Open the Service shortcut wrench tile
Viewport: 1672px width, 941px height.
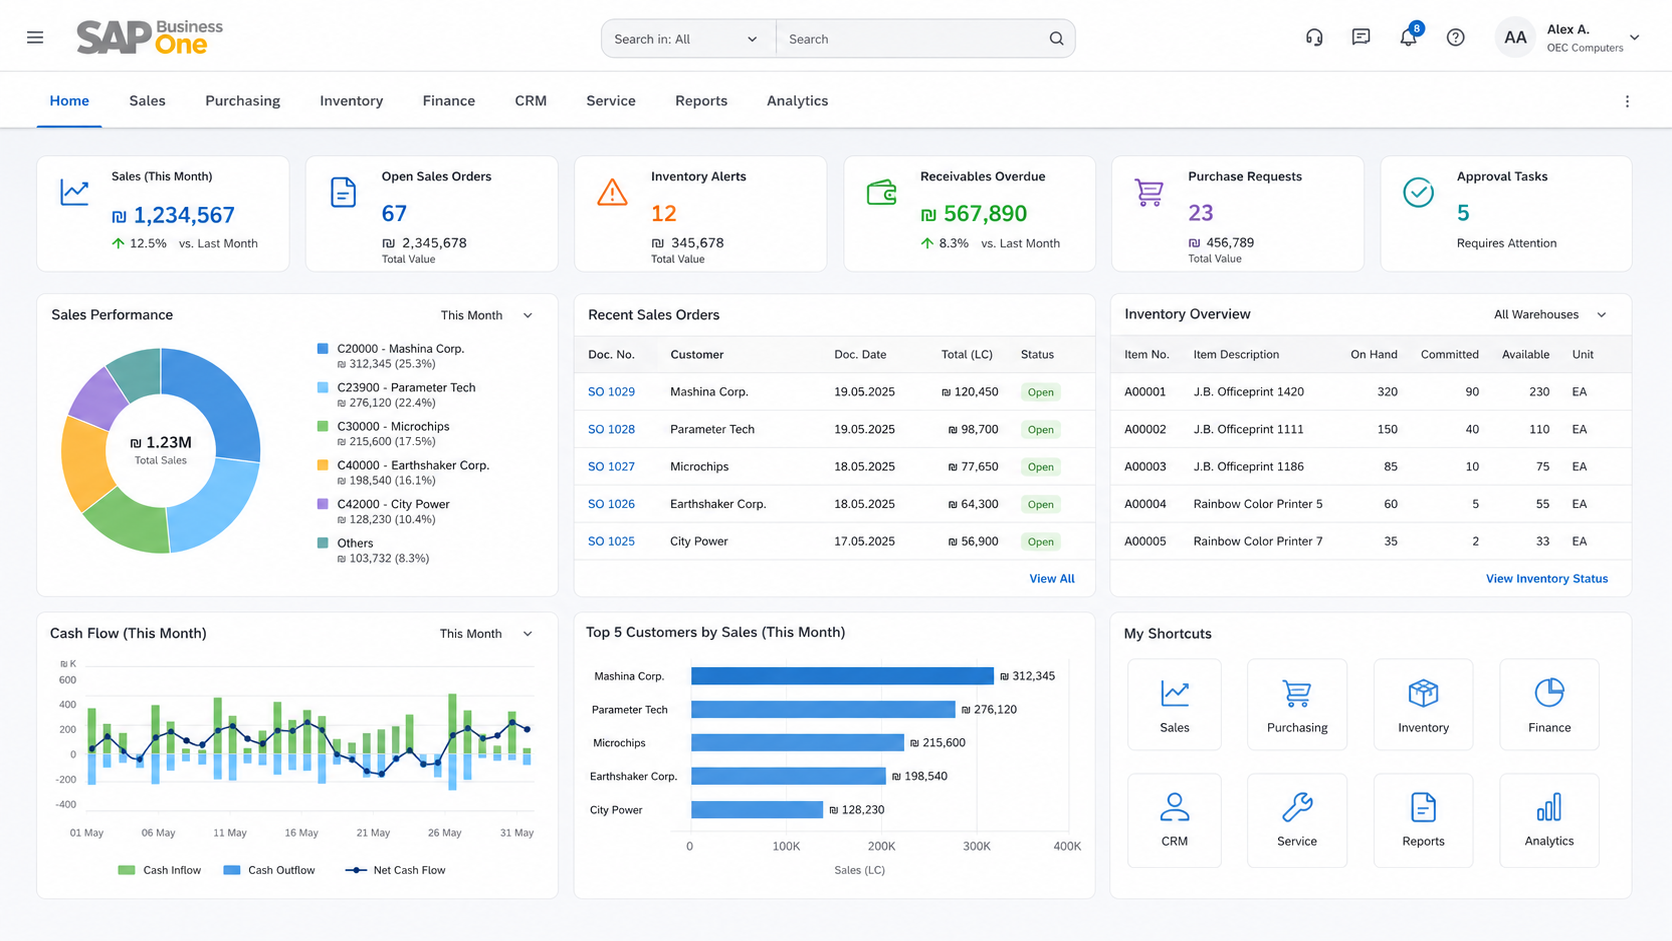tap(1297, 820)
